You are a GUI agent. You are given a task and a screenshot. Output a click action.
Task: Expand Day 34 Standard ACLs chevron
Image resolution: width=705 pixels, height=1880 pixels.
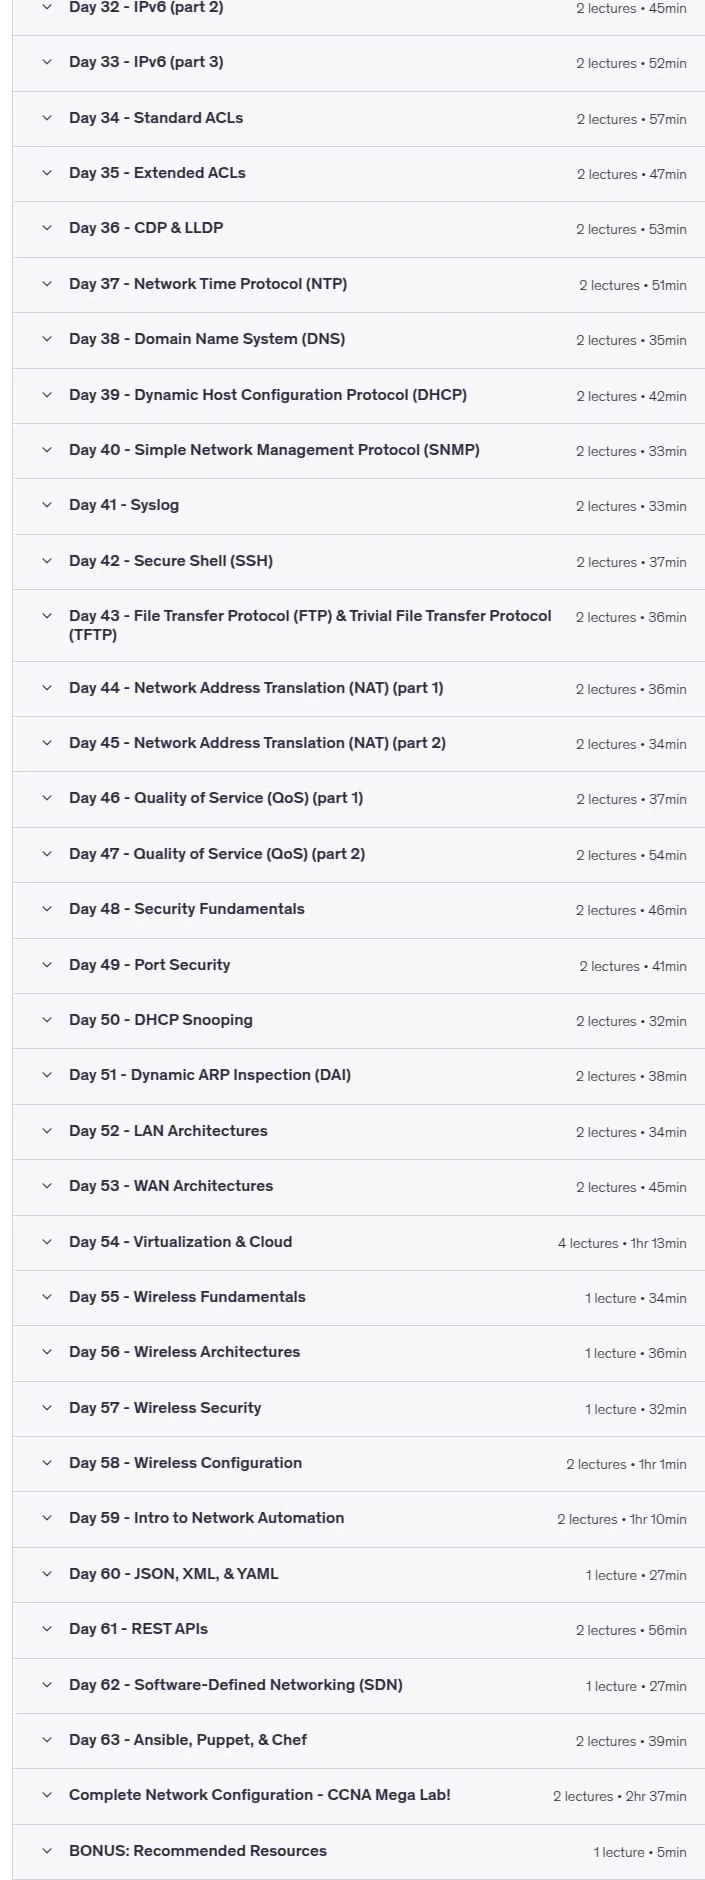tap(46, 118)
